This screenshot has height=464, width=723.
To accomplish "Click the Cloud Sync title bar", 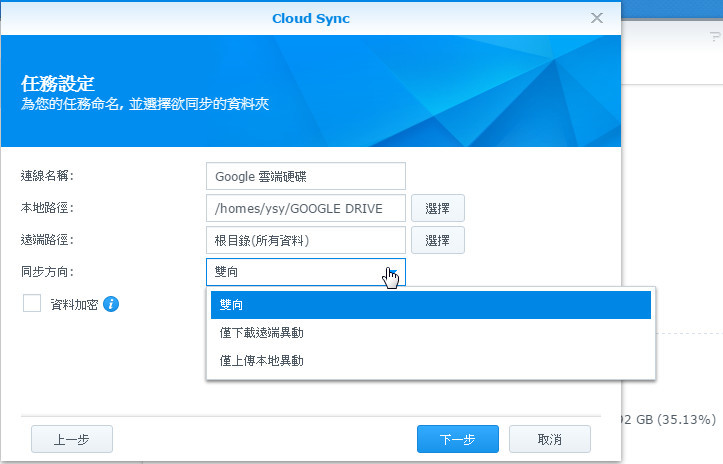I will (310, 18).
